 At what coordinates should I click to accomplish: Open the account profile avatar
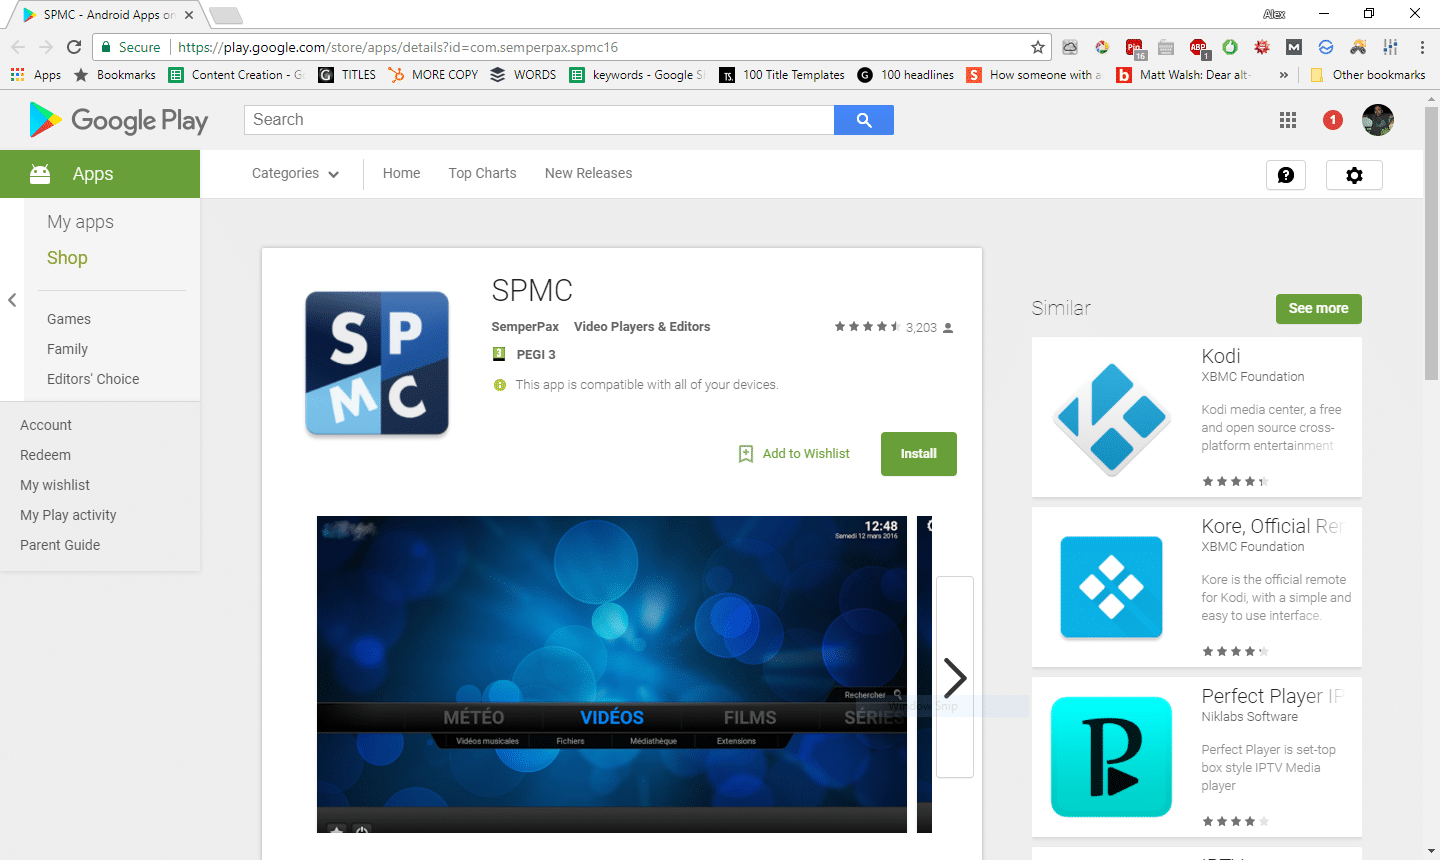coord(1378,120)
